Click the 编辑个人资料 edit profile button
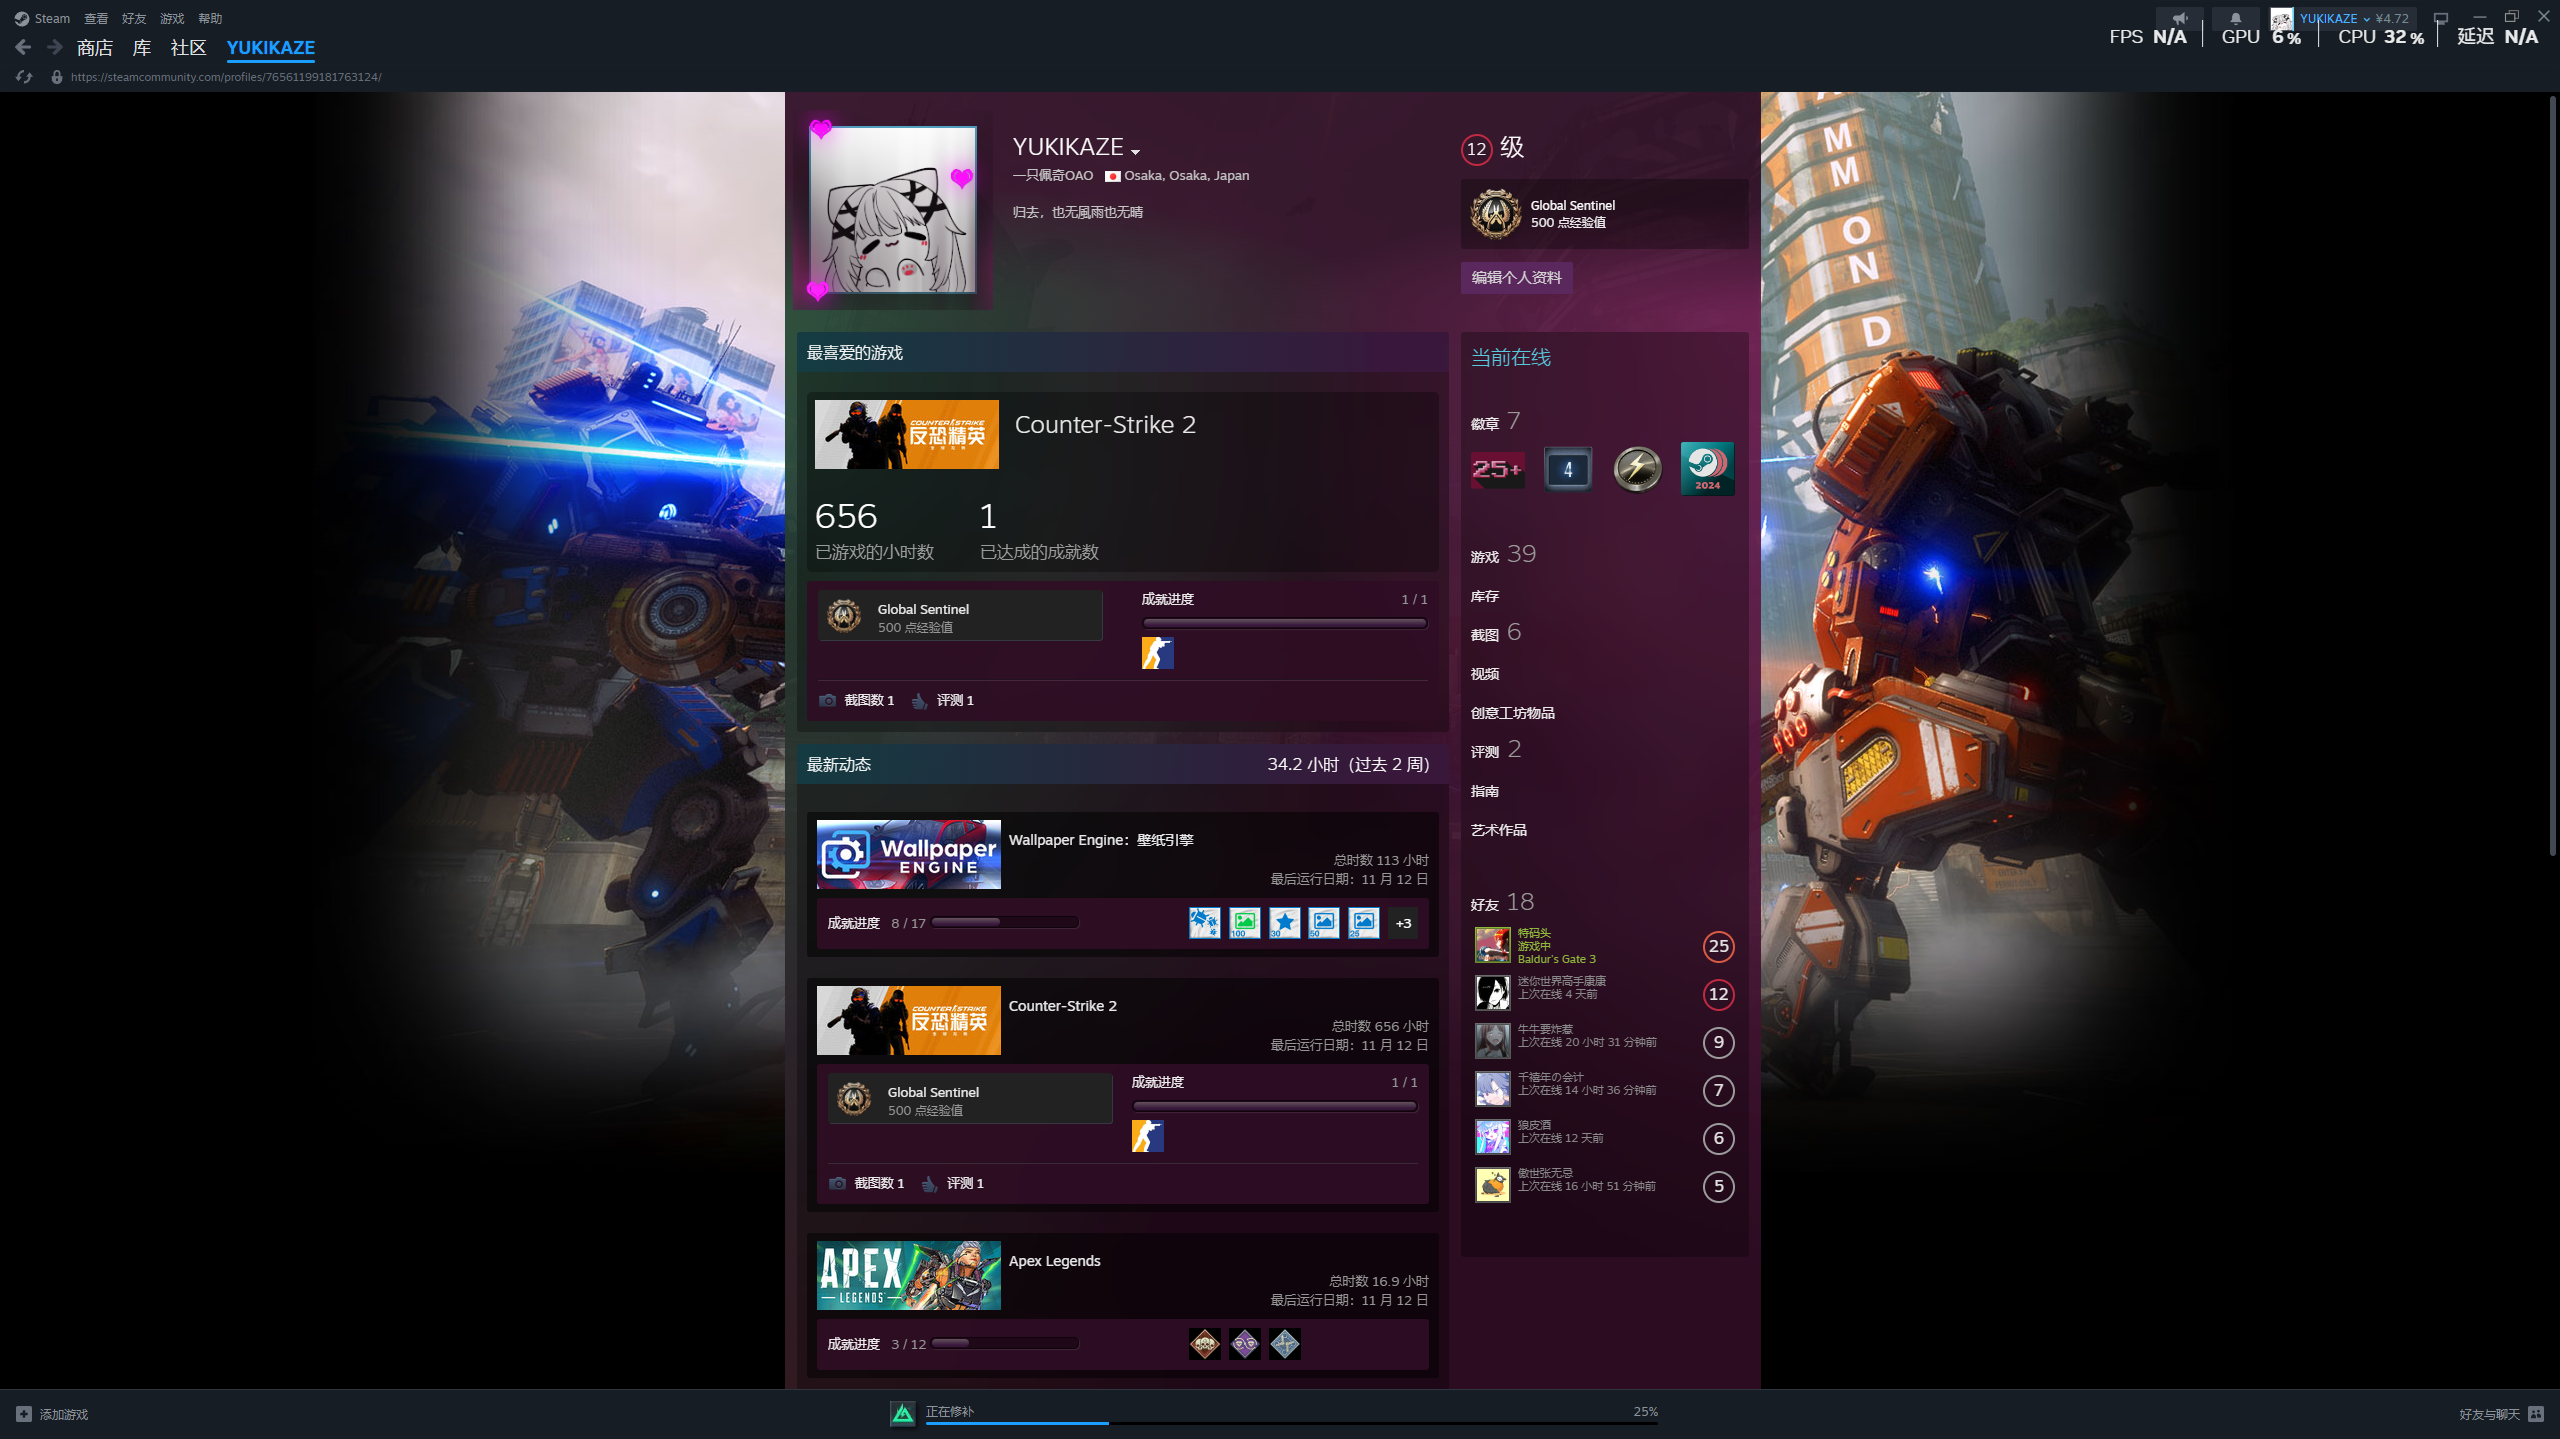 click(1516, 277)
